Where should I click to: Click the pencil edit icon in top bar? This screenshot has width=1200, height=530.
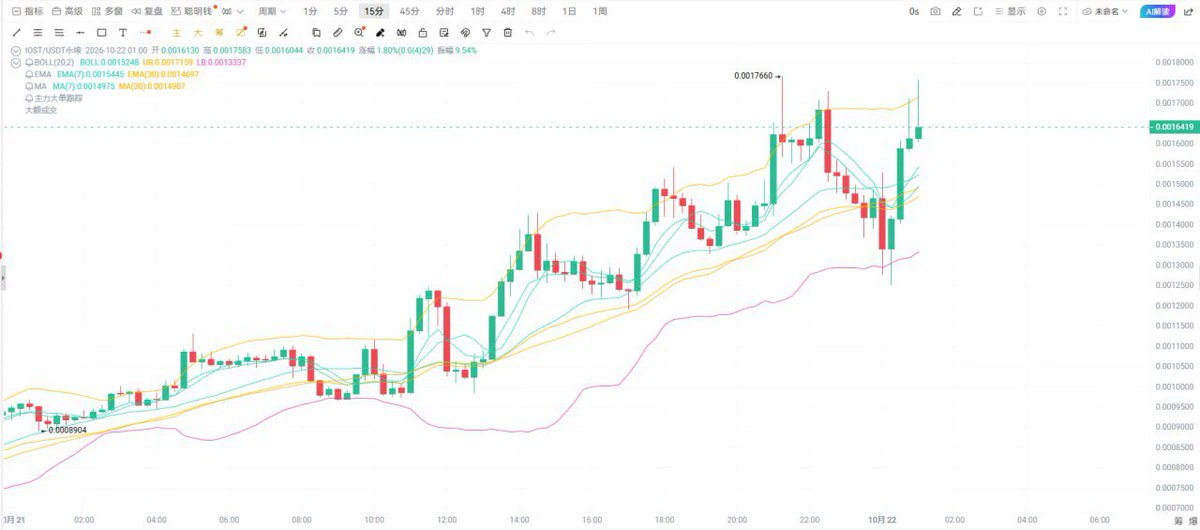click(x=957, y=11)
